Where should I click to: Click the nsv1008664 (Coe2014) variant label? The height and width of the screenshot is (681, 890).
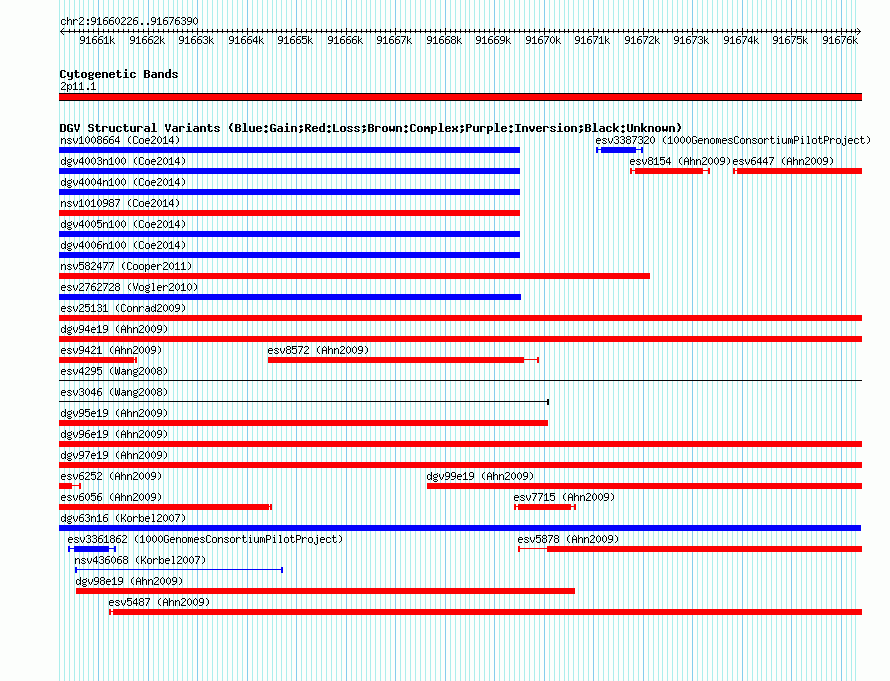[120, 140]
